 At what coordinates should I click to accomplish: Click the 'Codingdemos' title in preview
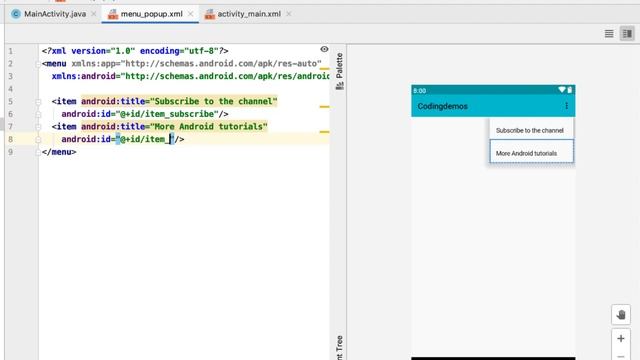[442, 106]
